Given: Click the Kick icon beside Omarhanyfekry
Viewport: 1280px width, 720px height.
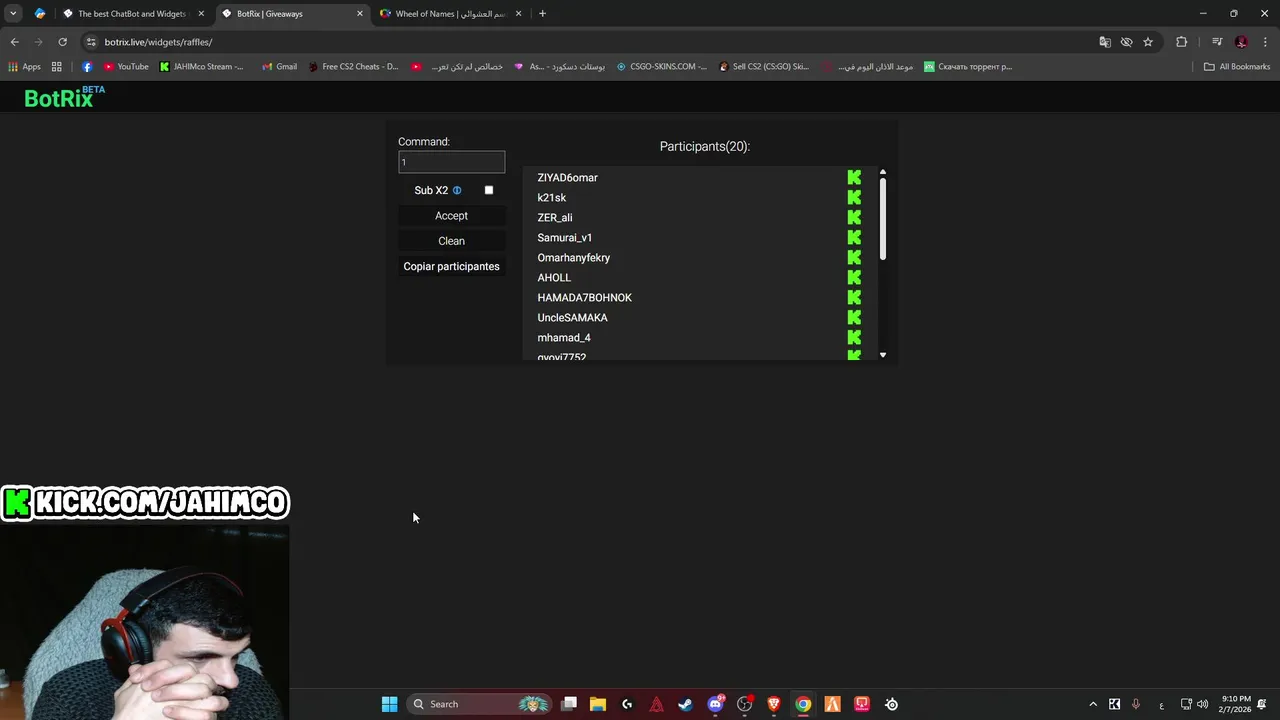Looking at the screenshot, I should tap(854, 257).
